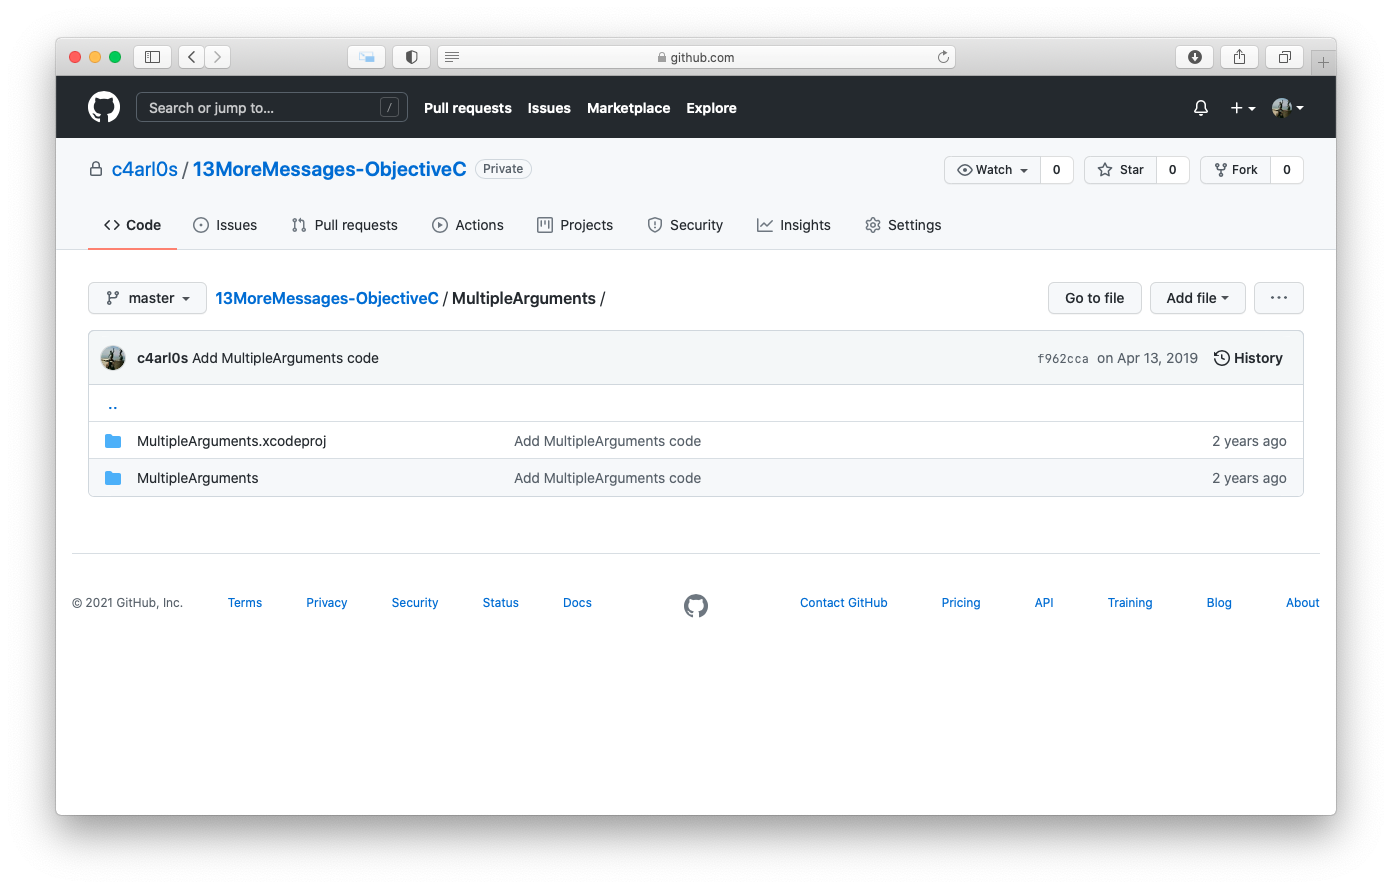This screenshot has width=1392, height=889.
Task: Fork the repository
Action: [1236, 170]
